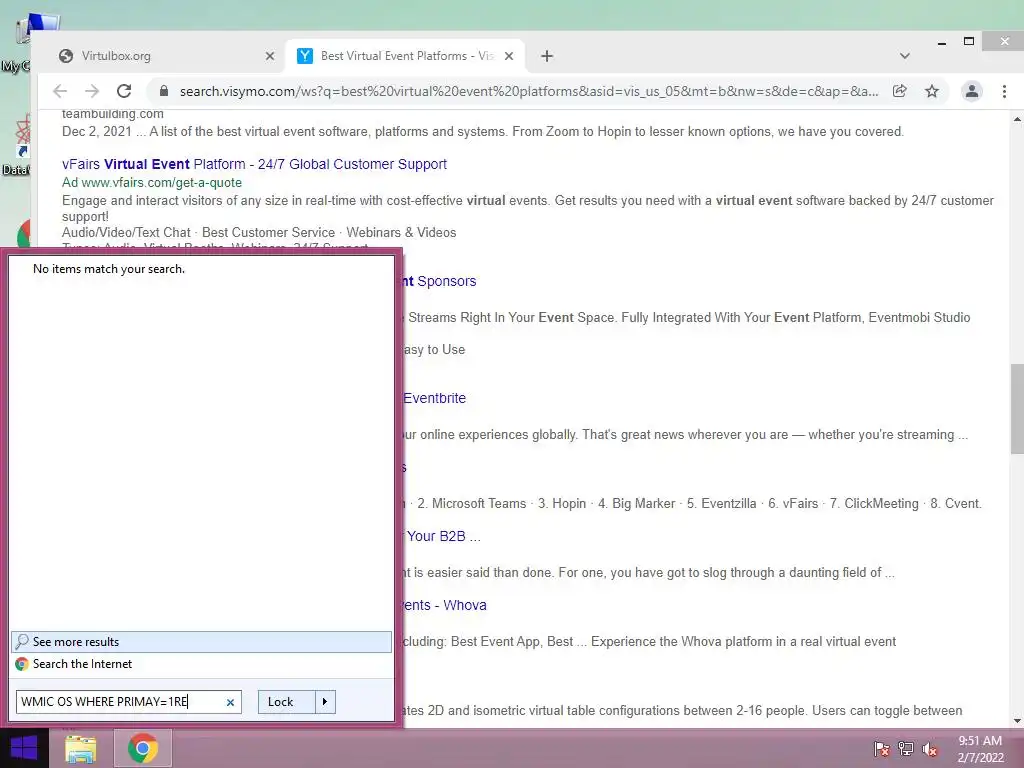Click the Chrome taskbar icon
Image resolution: width=1024 pixels, height=768 pixels.
(143, 748)
